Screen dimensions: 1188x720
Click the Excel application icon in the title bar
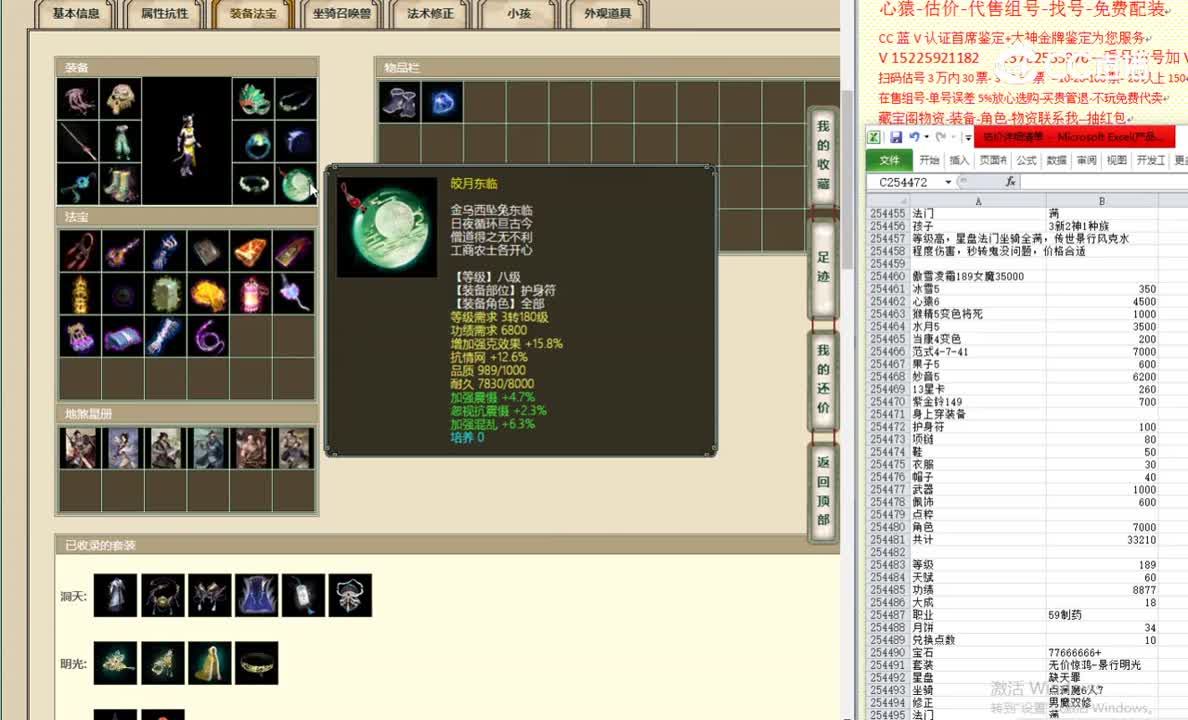tap(874, 137)
